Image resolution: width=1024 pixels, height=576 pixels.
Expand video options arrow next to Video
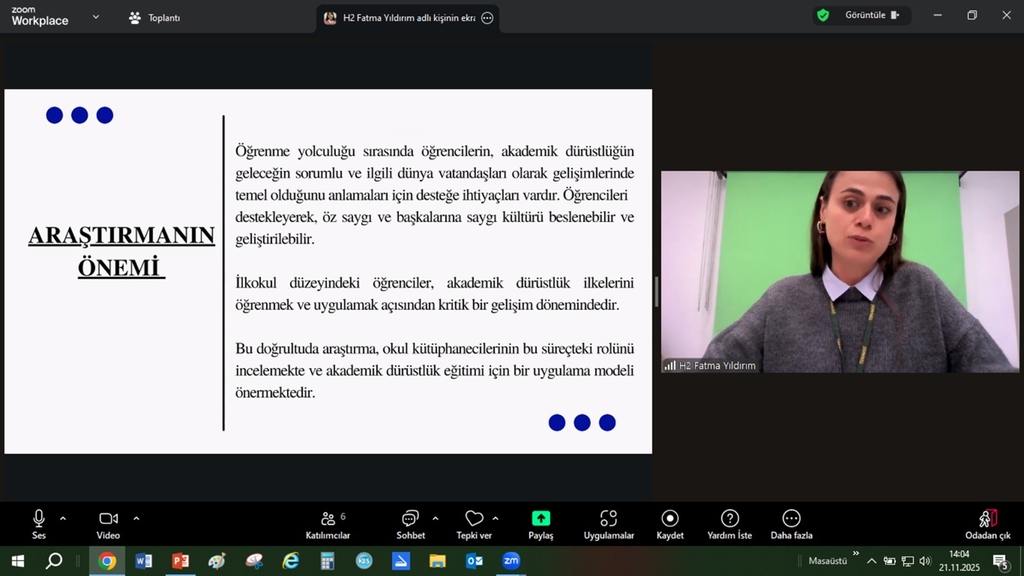(x=136, y=518)
